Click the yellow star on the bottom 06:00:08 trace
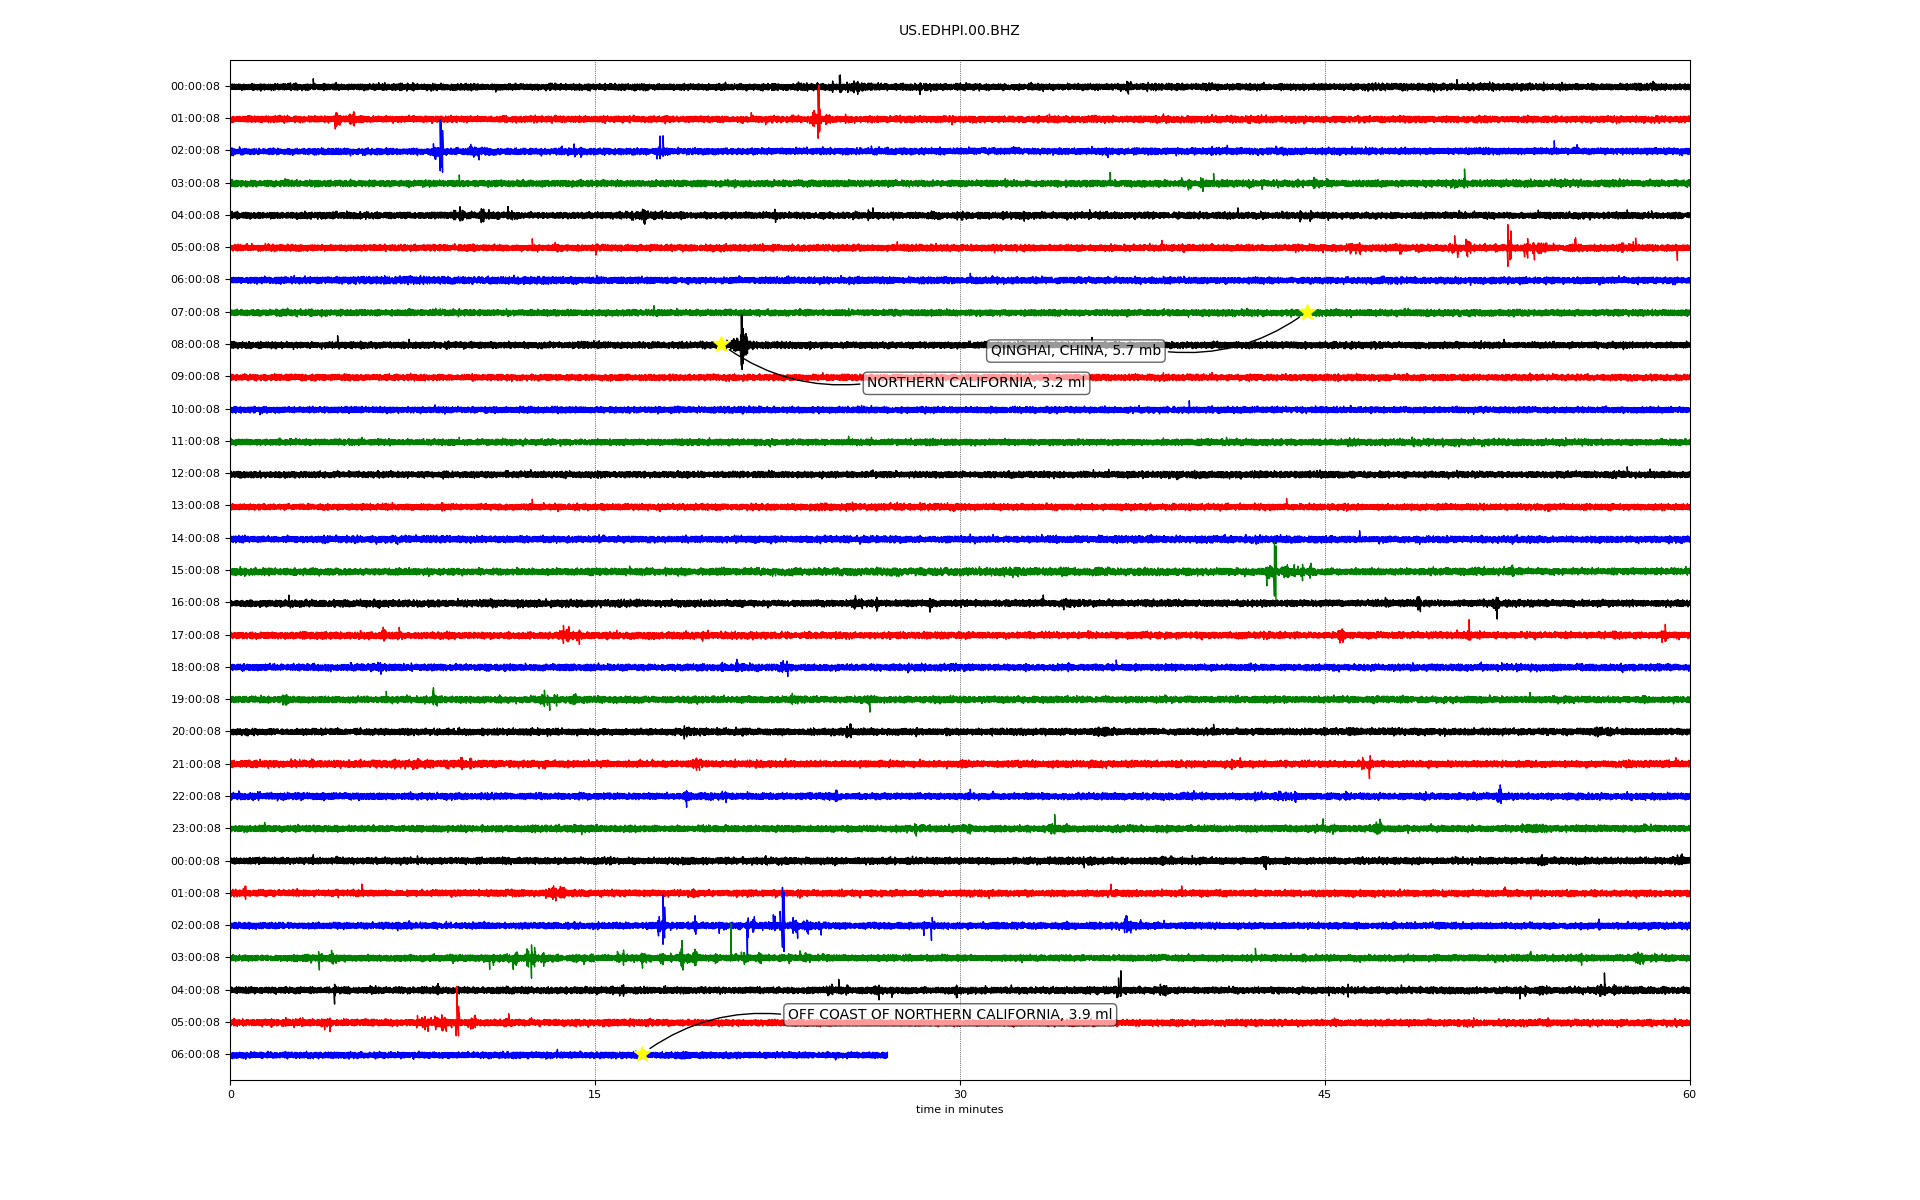Image resolution: width=1920 pixels, height=1200 pixels. [642, 1054]
